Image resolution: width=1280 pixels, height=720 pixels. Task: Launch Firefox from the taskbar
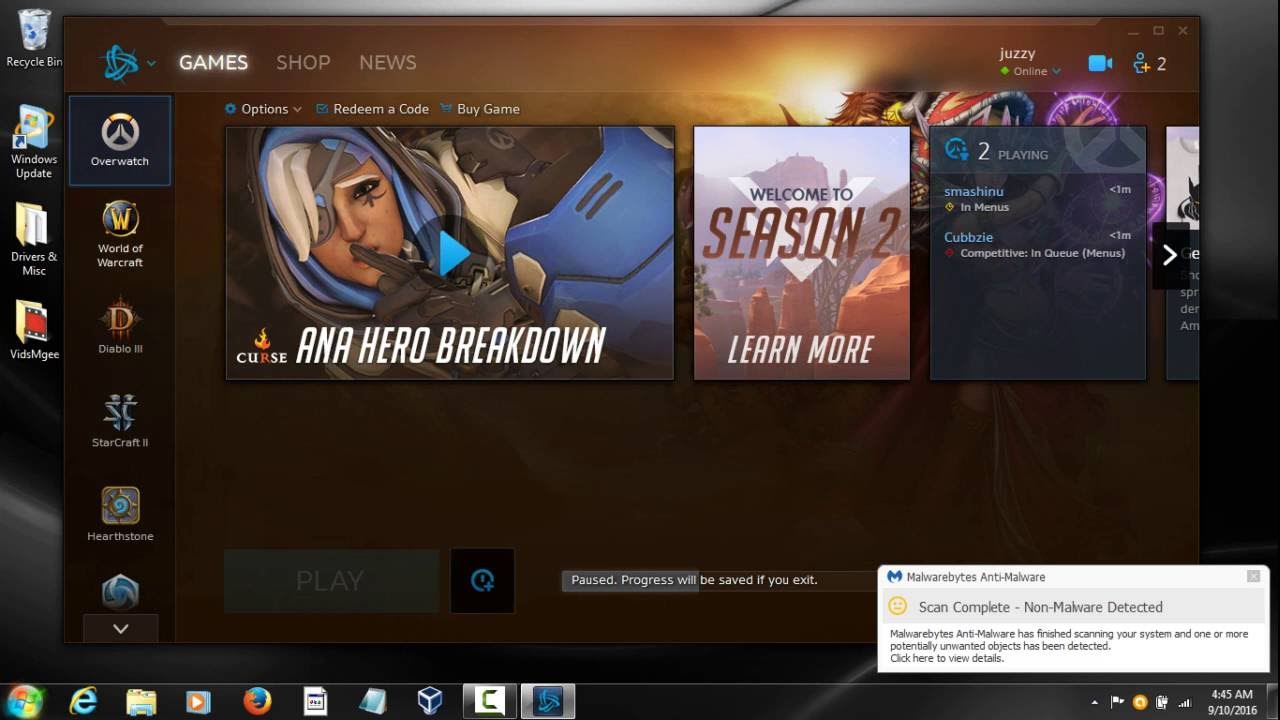pyautogui.click(x=257, y=701)
